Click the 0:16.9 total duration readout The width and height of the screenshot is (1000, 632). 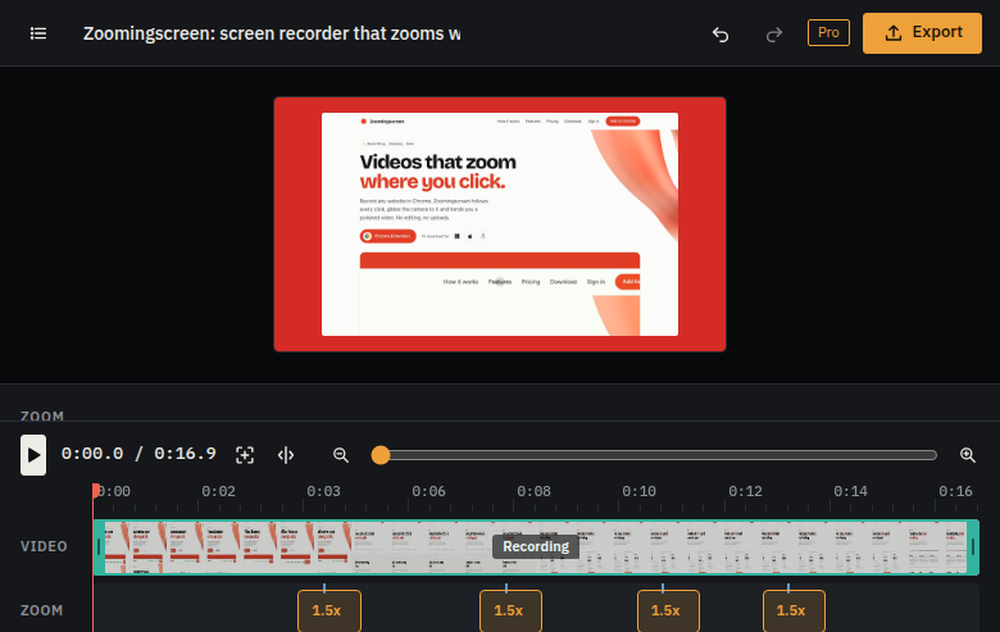pos(185,453)
